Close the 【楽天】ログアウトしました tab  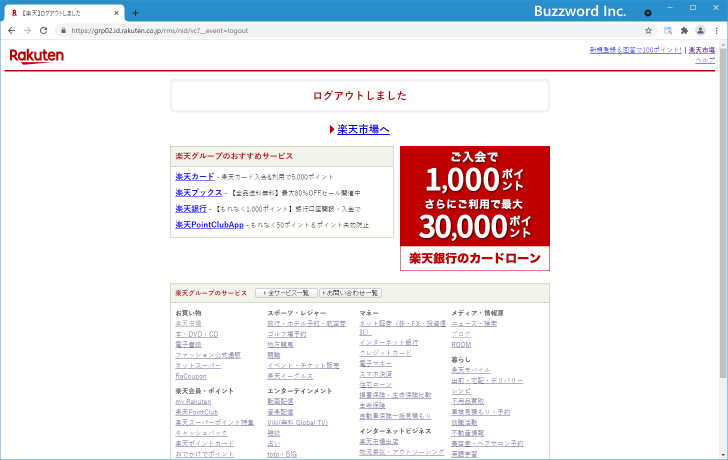point(116,13)
